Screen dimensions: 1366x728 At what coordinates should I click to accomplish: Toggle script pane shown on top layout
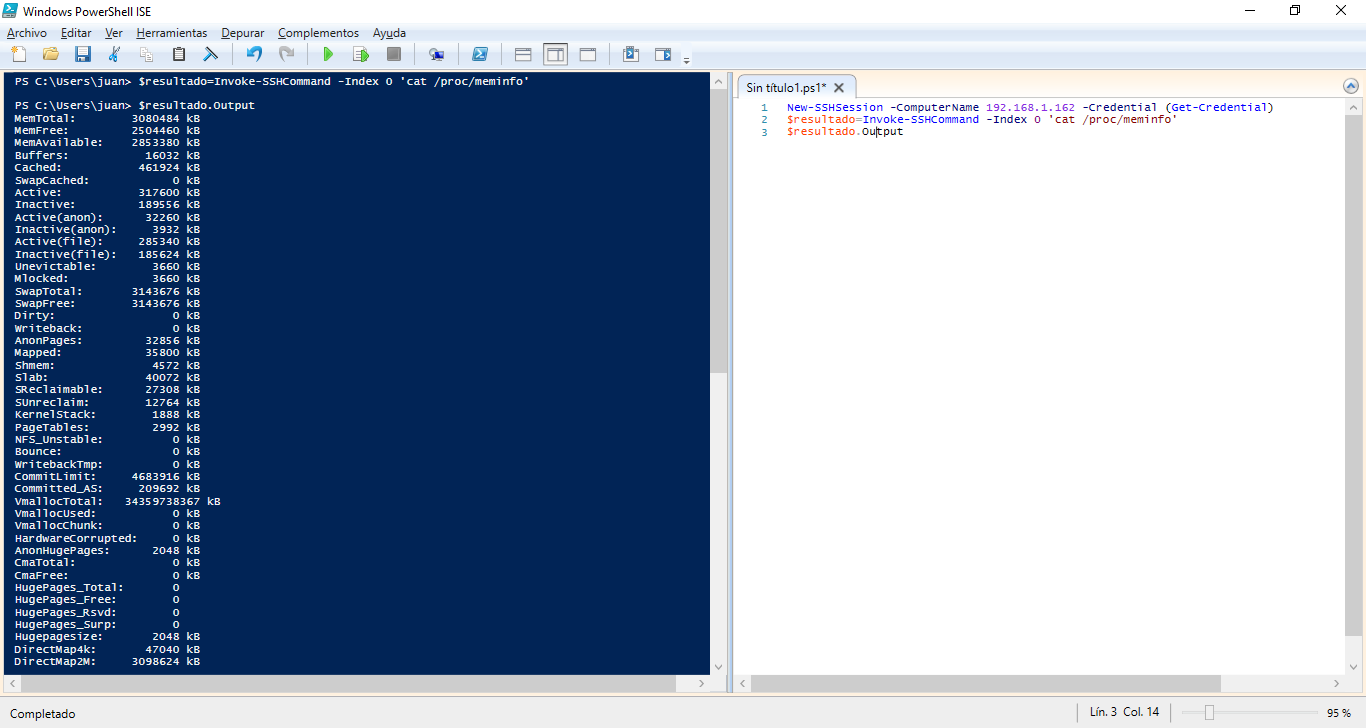coord(523,54)
